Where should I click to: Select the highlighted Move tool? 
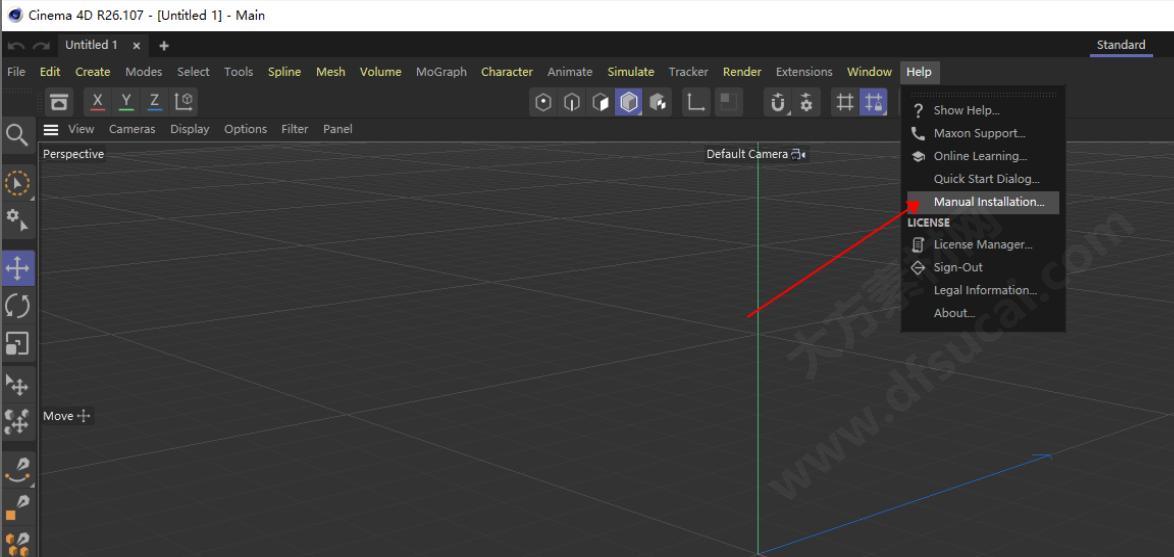17,268
